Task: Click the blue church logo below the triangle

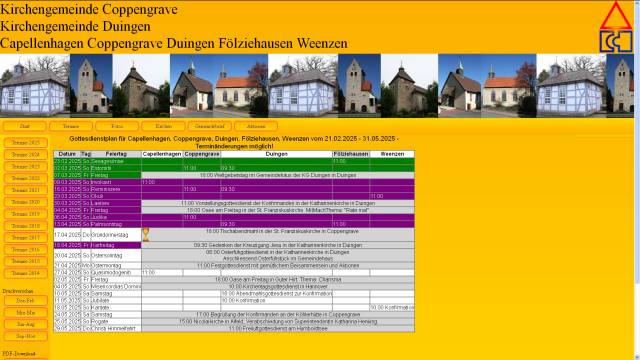Action: point(616,41)
